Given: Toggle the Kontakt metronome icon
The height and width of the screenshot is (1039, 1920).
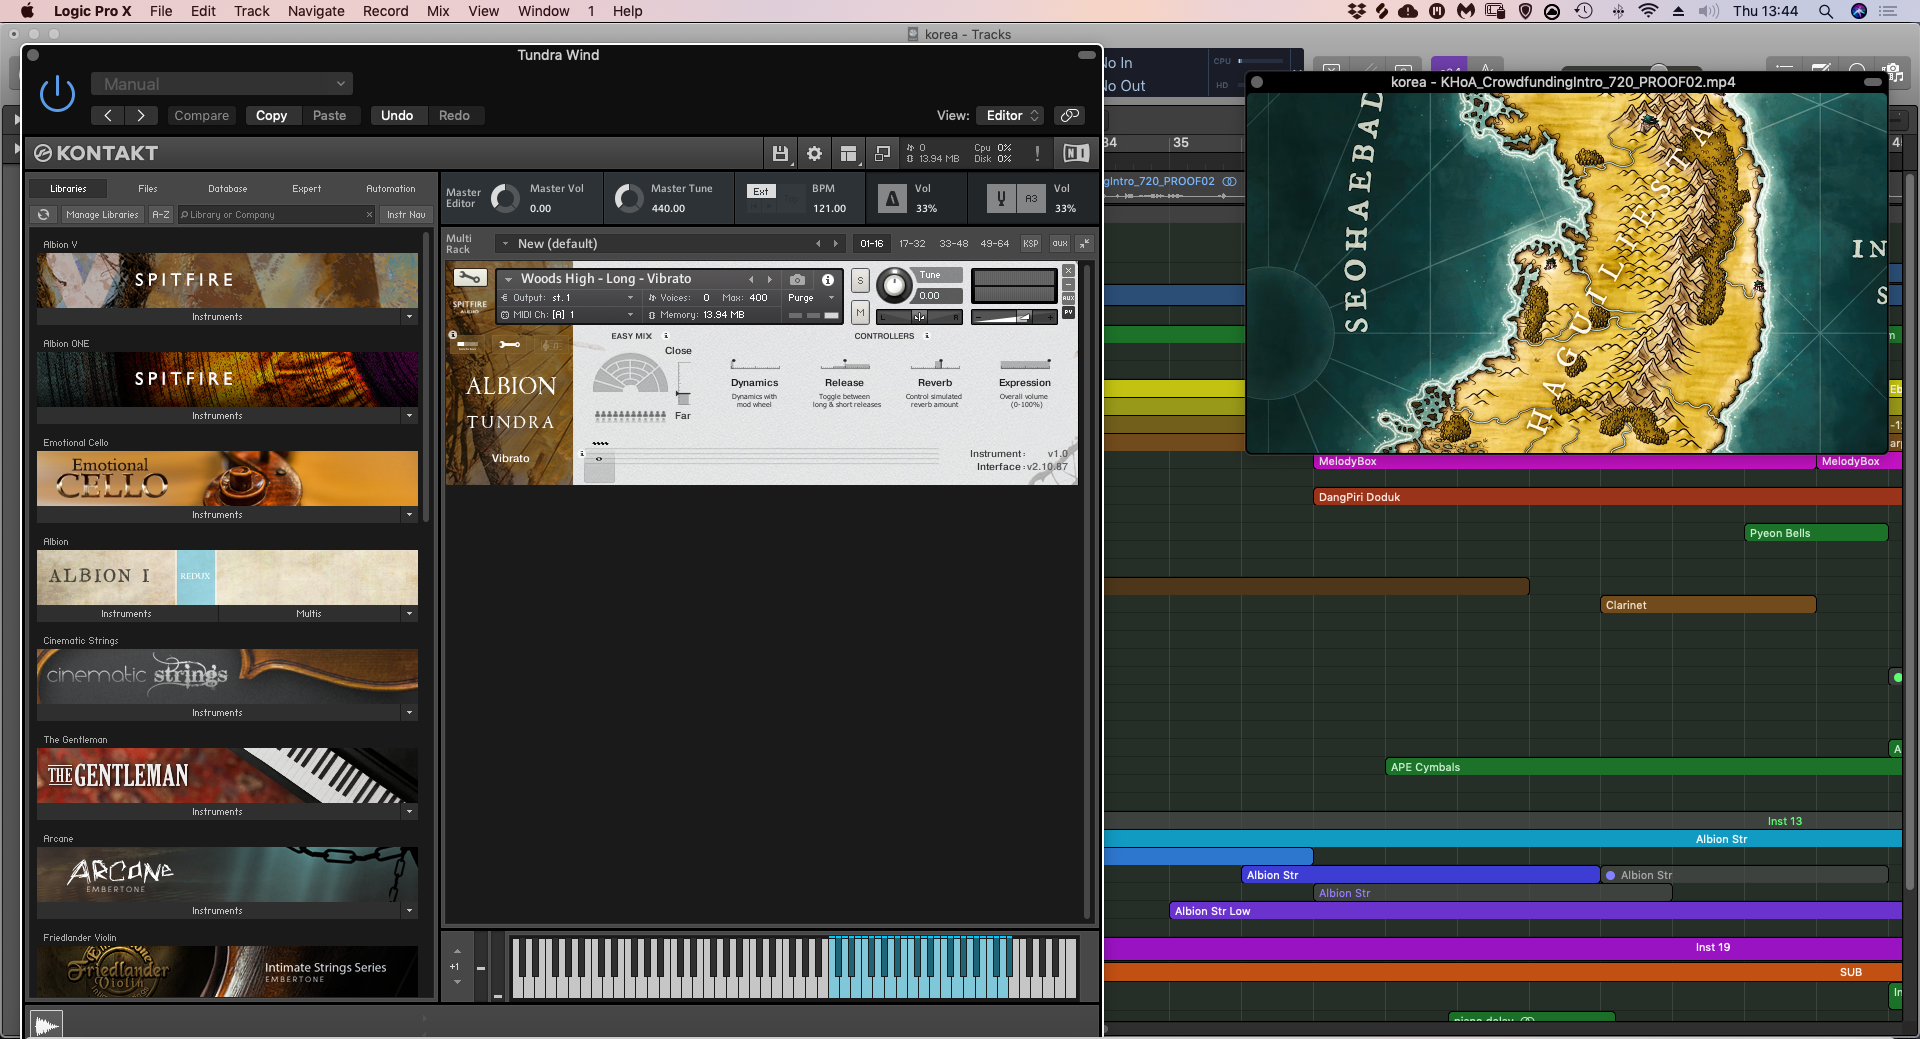Looking at the screenshot, I should coord(892,198).
